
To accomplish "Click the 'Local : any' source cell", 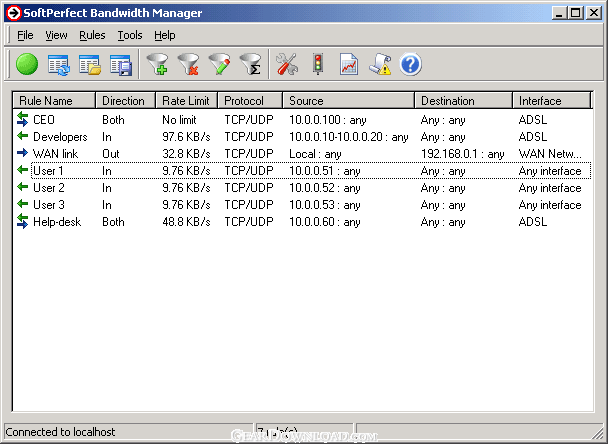I will [315, 154].
